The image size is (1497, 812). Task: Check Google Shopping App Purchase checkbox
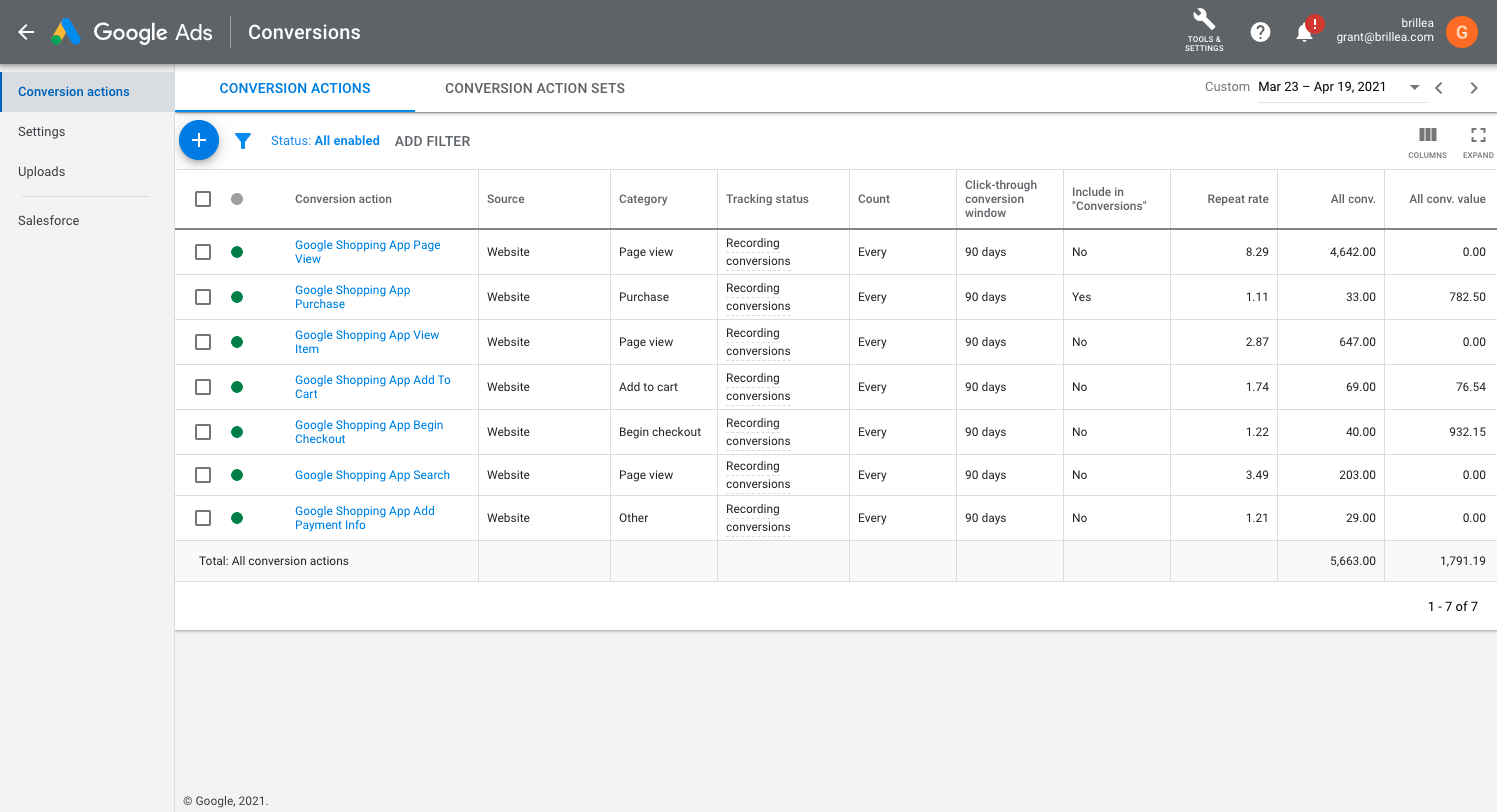click(x=203, y=297)
